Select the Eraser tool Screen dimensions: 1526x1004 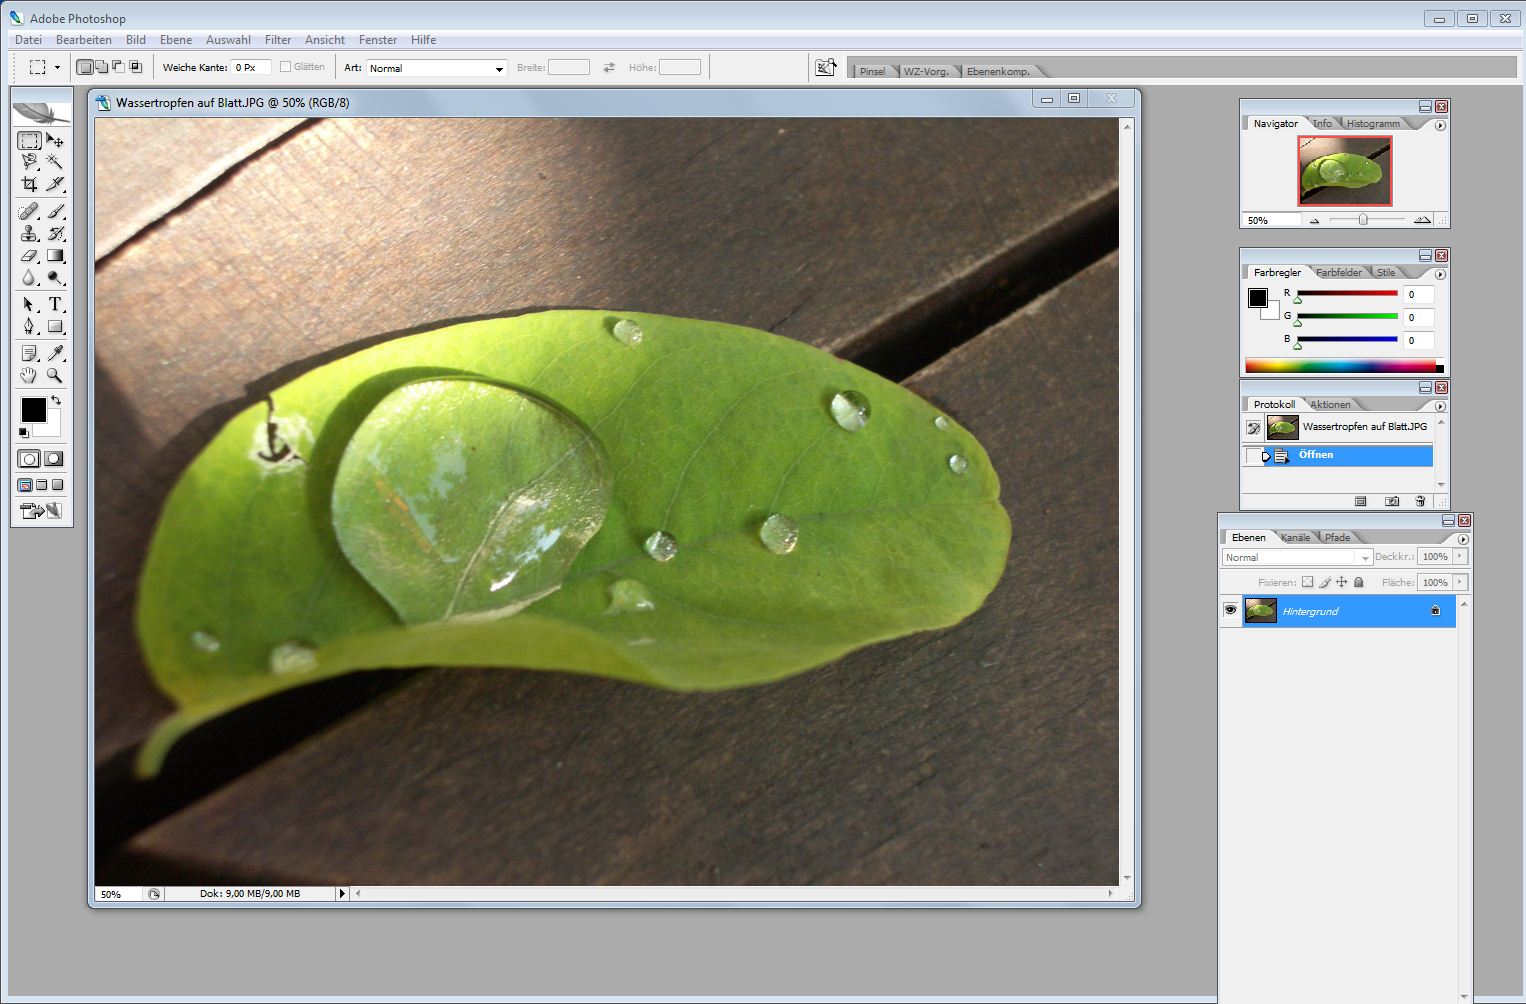(x=28, y=256)
